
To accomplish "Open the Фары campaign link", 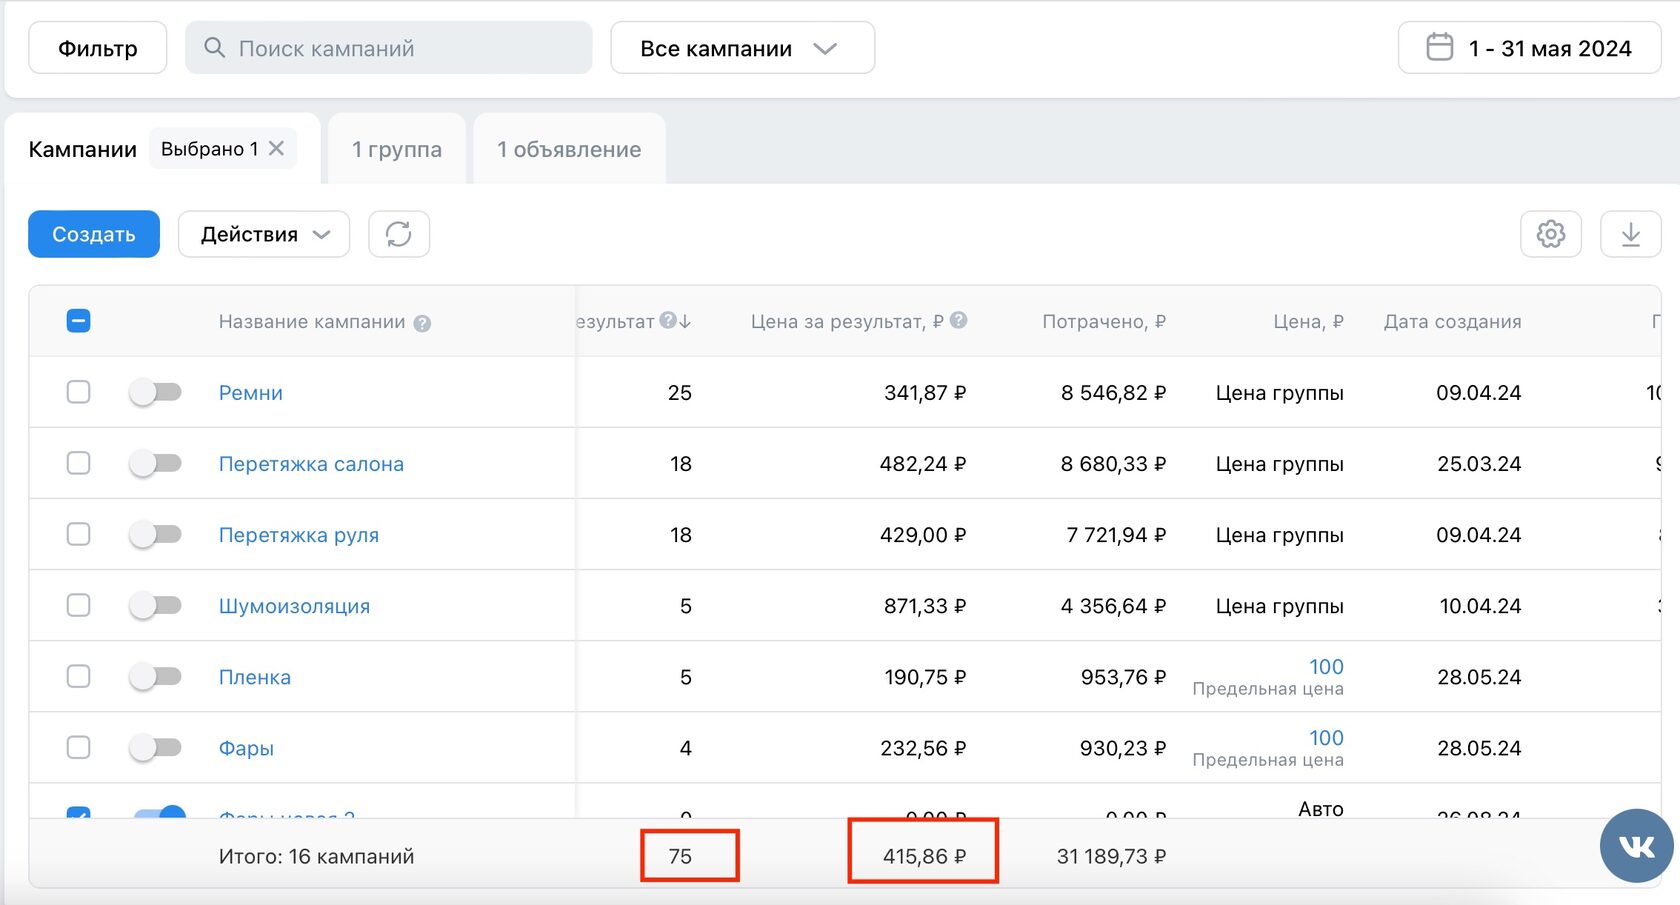I will point(246,748).
